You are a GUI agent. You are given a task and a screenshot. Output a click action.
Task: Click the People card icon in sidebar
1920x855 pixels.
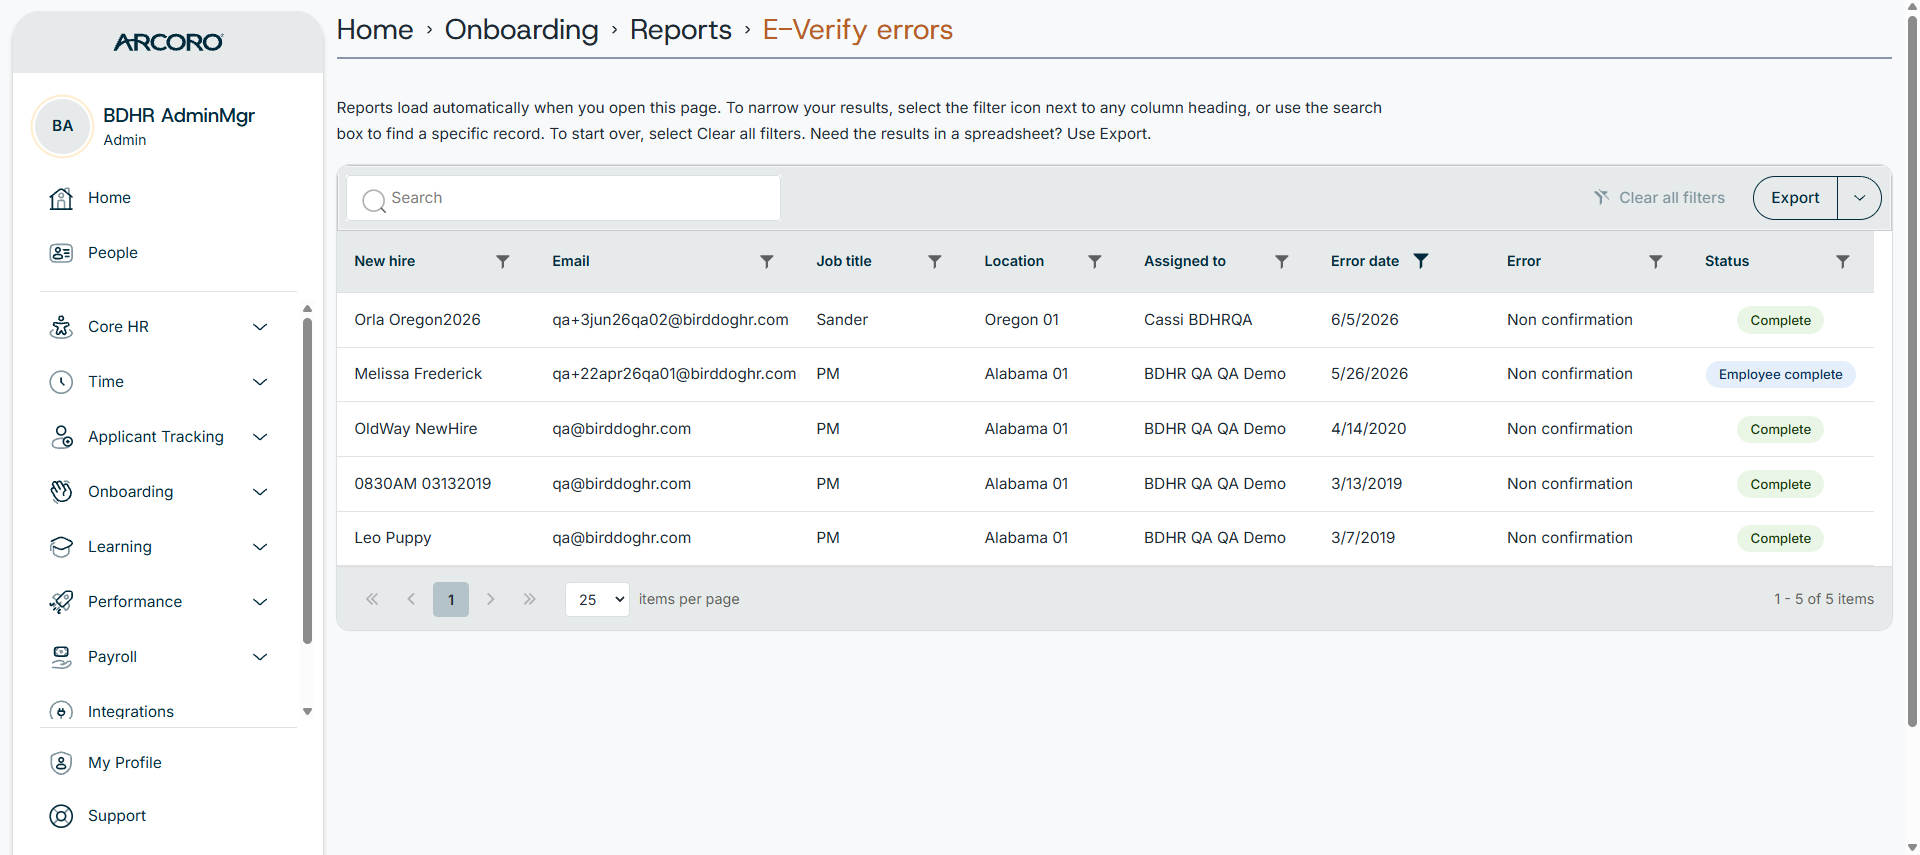tap(61, 253)
